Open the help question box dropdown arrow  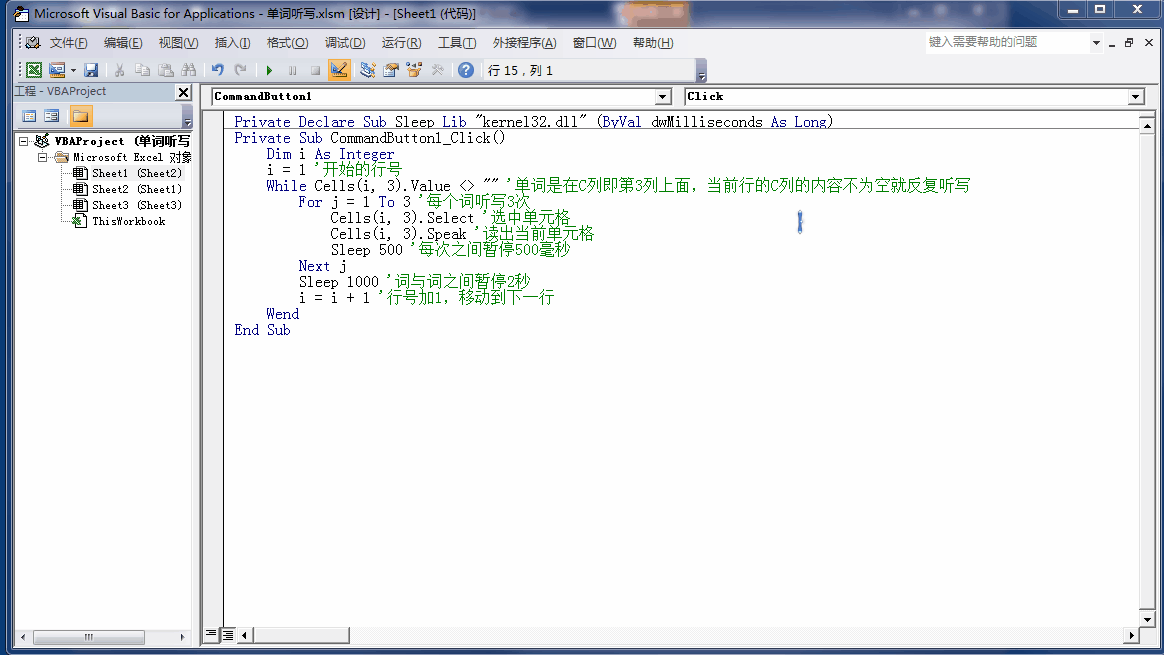click(1096, 43)
